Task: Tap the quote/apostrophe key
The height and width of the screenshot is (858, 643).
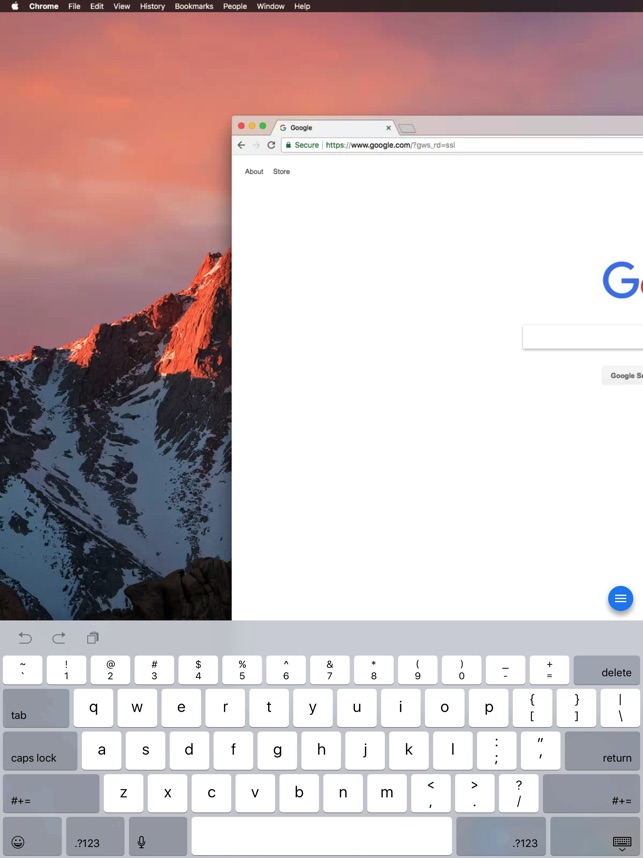Action: [x=541, y=750]
